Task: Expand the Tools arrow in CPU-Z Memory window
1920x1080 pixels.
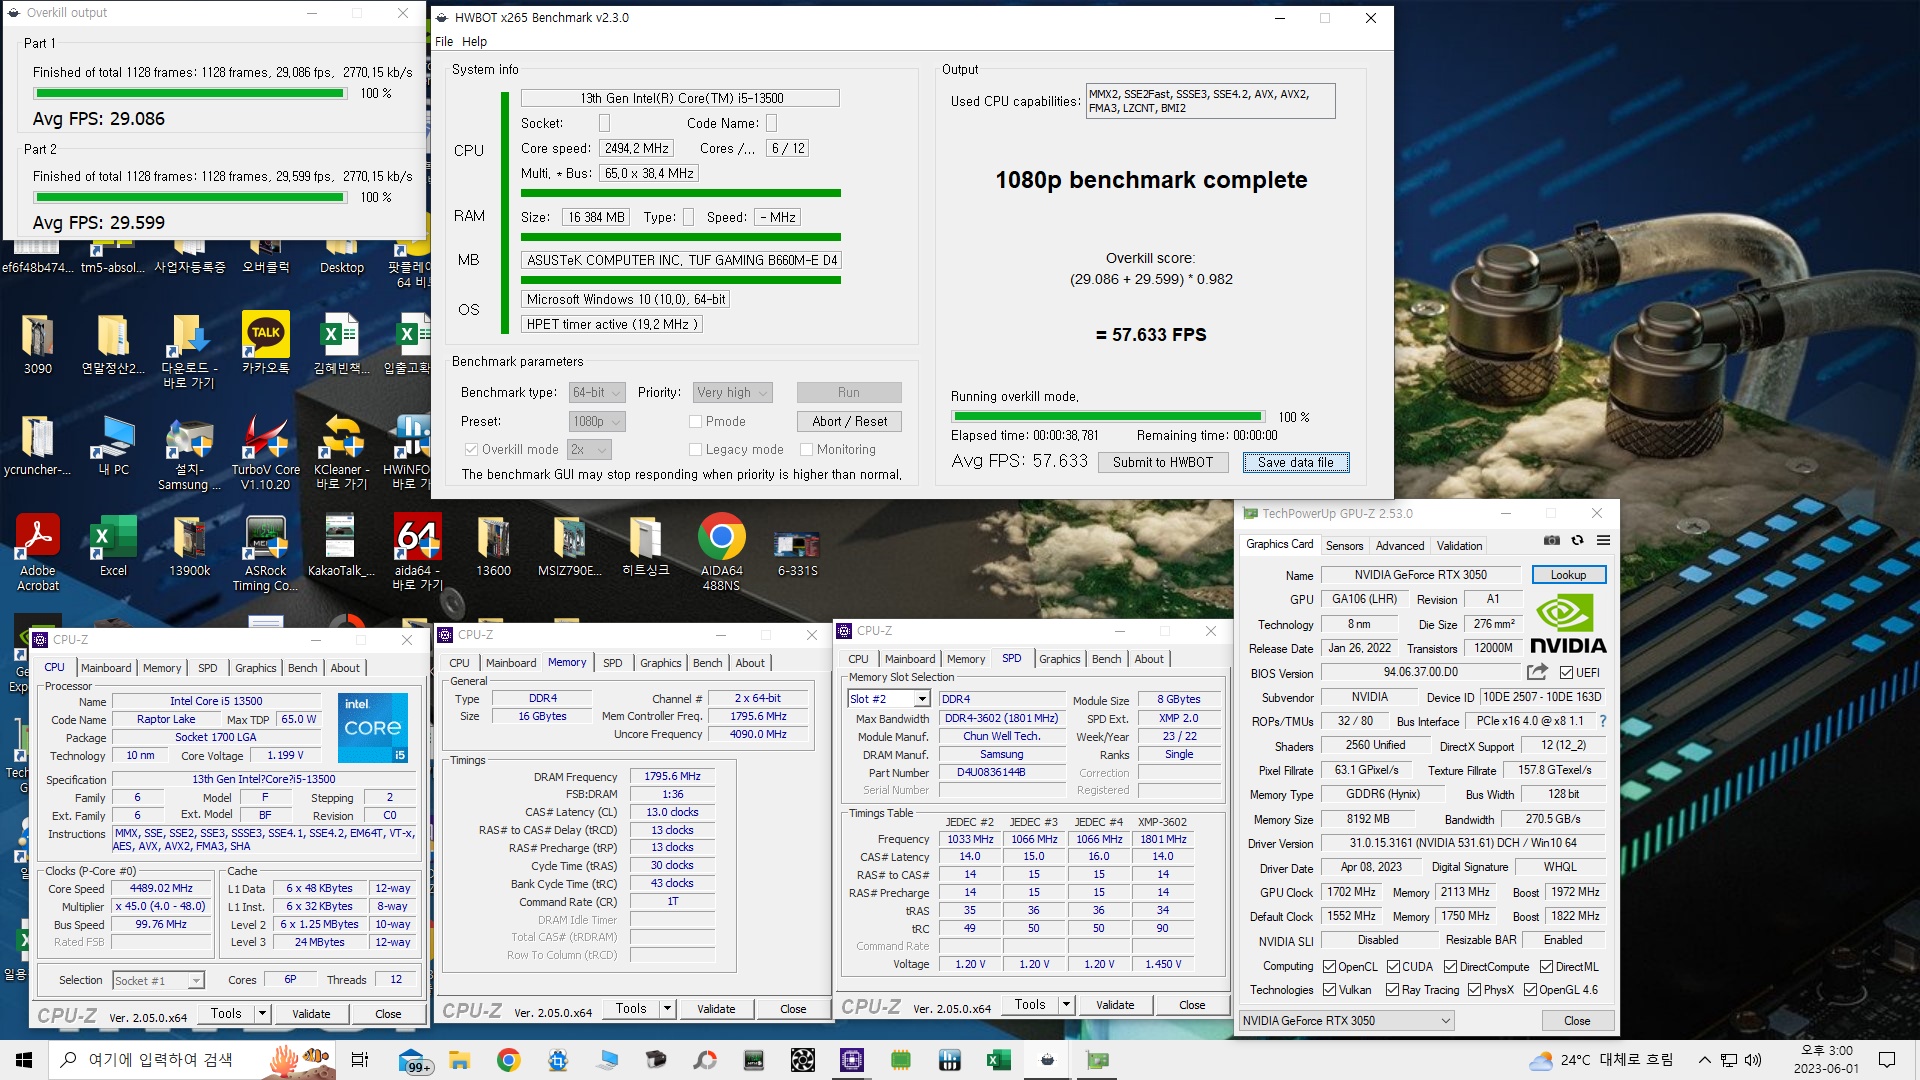Action: pos(667,1009)
